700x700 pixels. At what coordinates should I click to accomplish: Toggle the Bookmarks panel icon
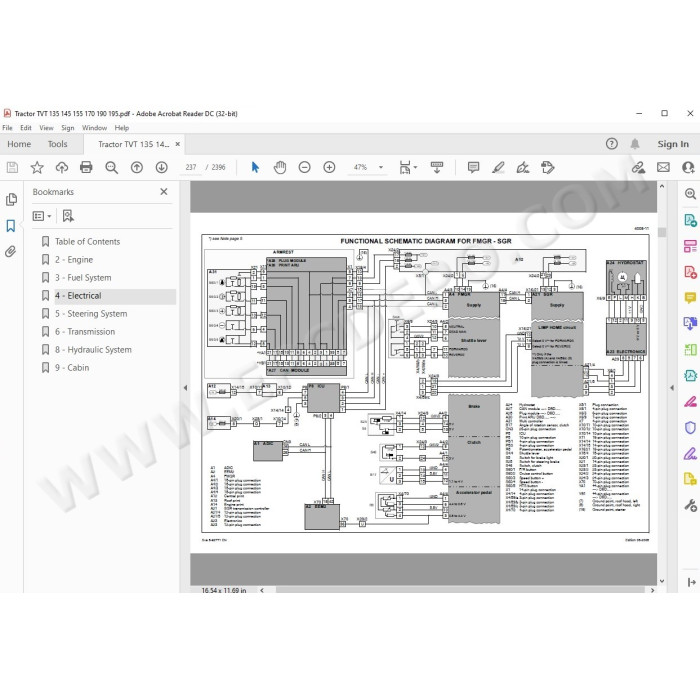[11, 225]
